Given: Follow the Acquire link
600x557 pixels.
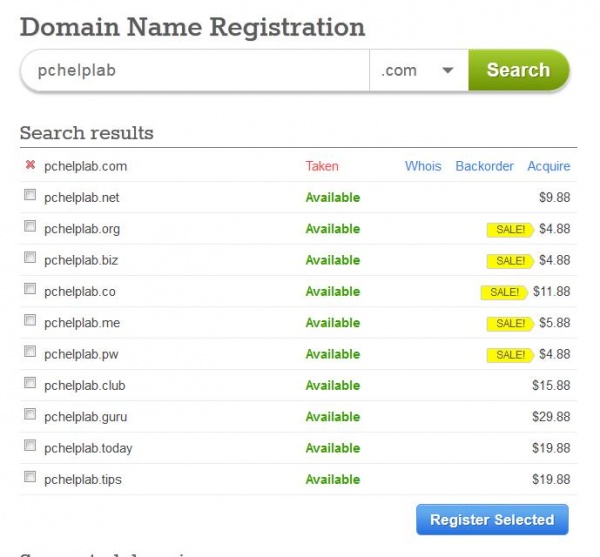Looking at the screenshot, I should click(549, 166).
